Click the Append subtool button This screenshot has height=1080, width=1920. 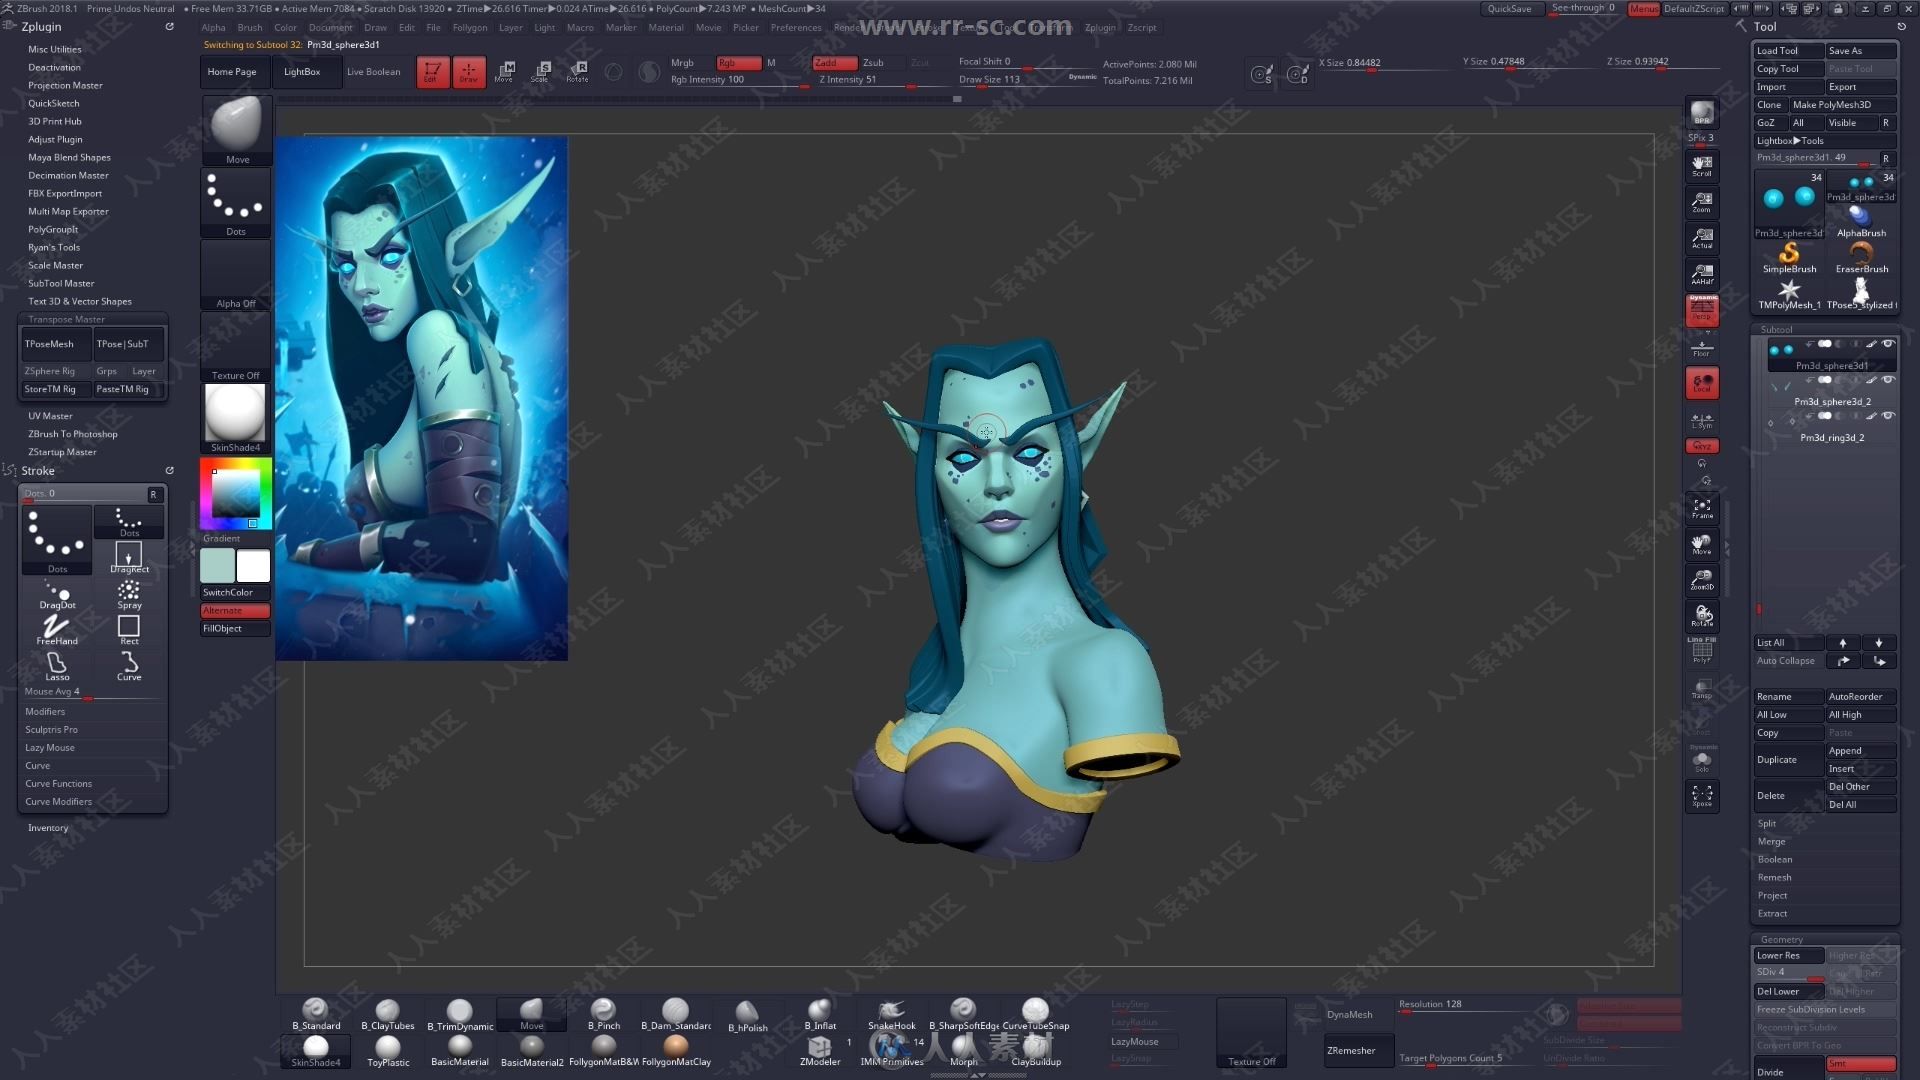click(1861, 750)
